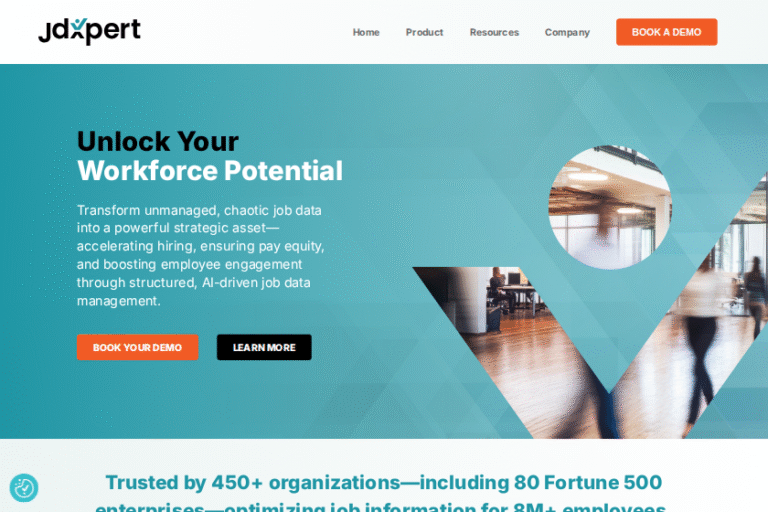
Task: Click the orange BOOK A DEMO button
Action: click(667, 32)
